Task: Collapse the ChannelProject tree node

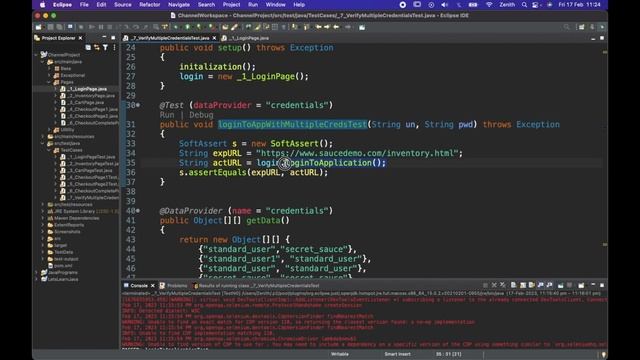Action: (x=37, y=55)
